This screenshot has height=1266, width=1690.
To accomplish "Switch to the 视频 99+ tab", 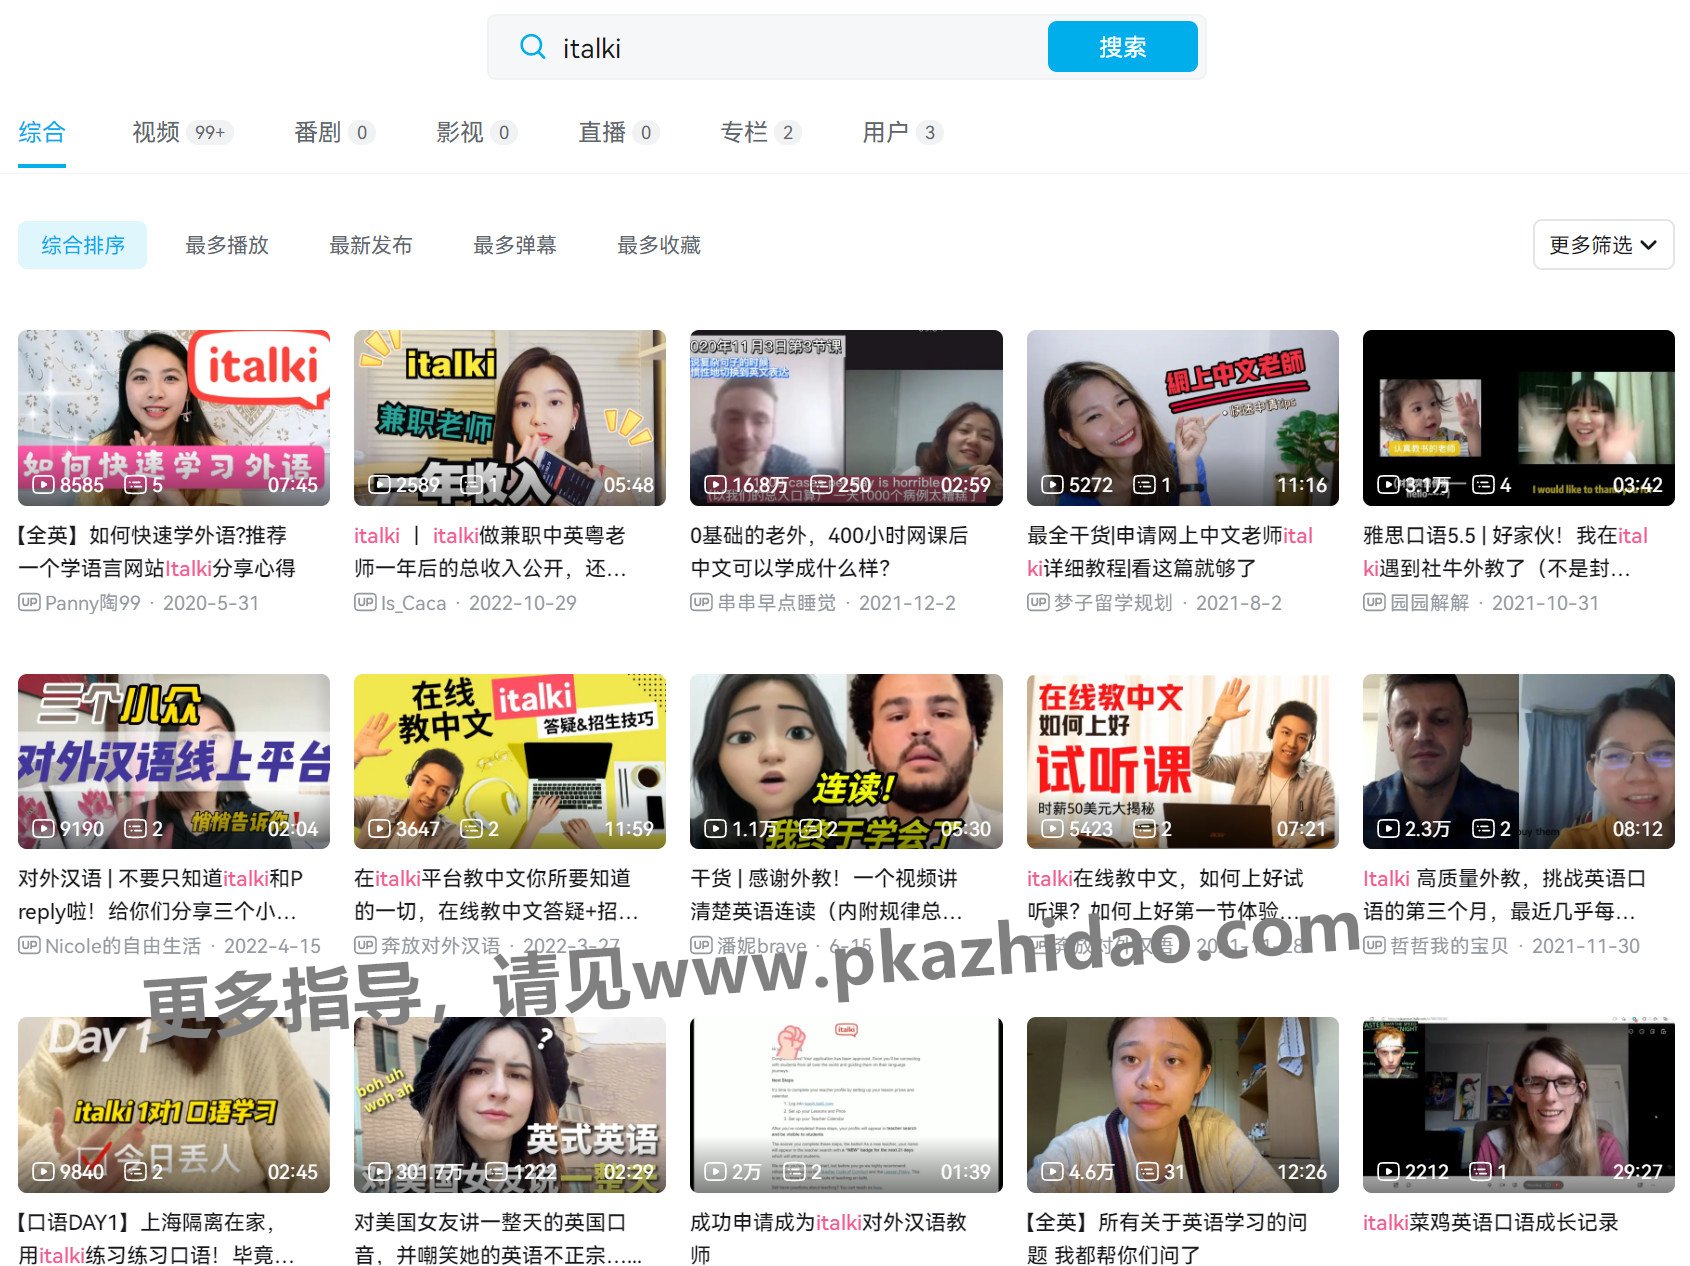I will (182, 132).
